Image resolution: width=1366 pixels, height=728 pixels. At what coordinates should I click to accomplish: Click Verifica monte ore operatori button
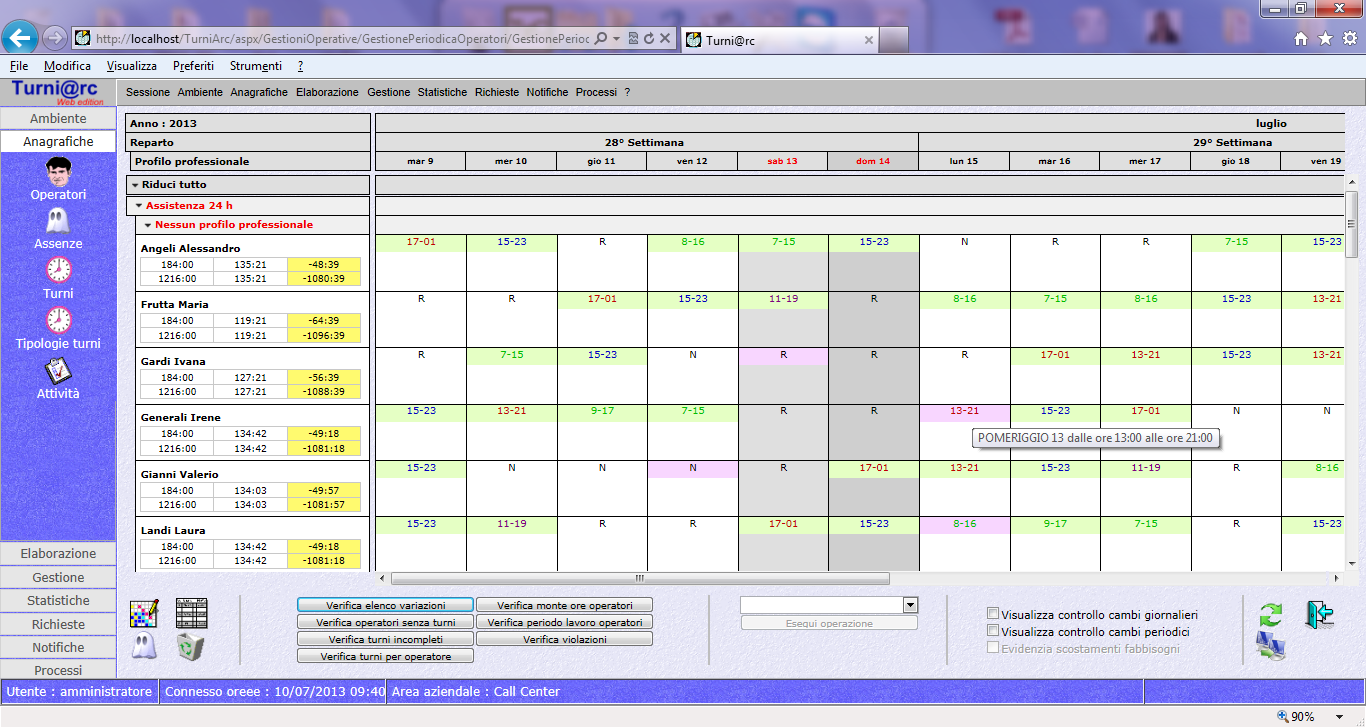click(x=564, y=605)
